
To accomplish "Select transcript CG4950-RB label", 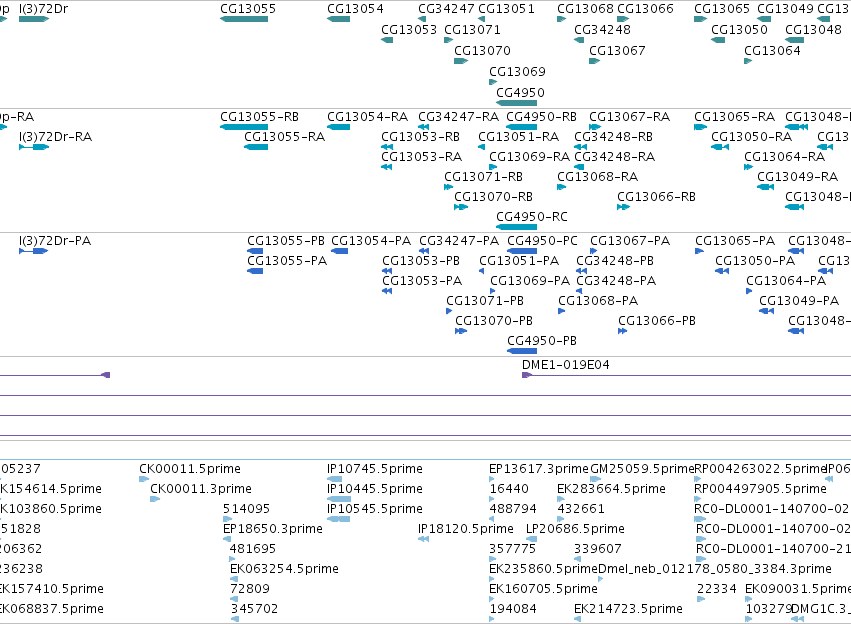I will [541, 117].
